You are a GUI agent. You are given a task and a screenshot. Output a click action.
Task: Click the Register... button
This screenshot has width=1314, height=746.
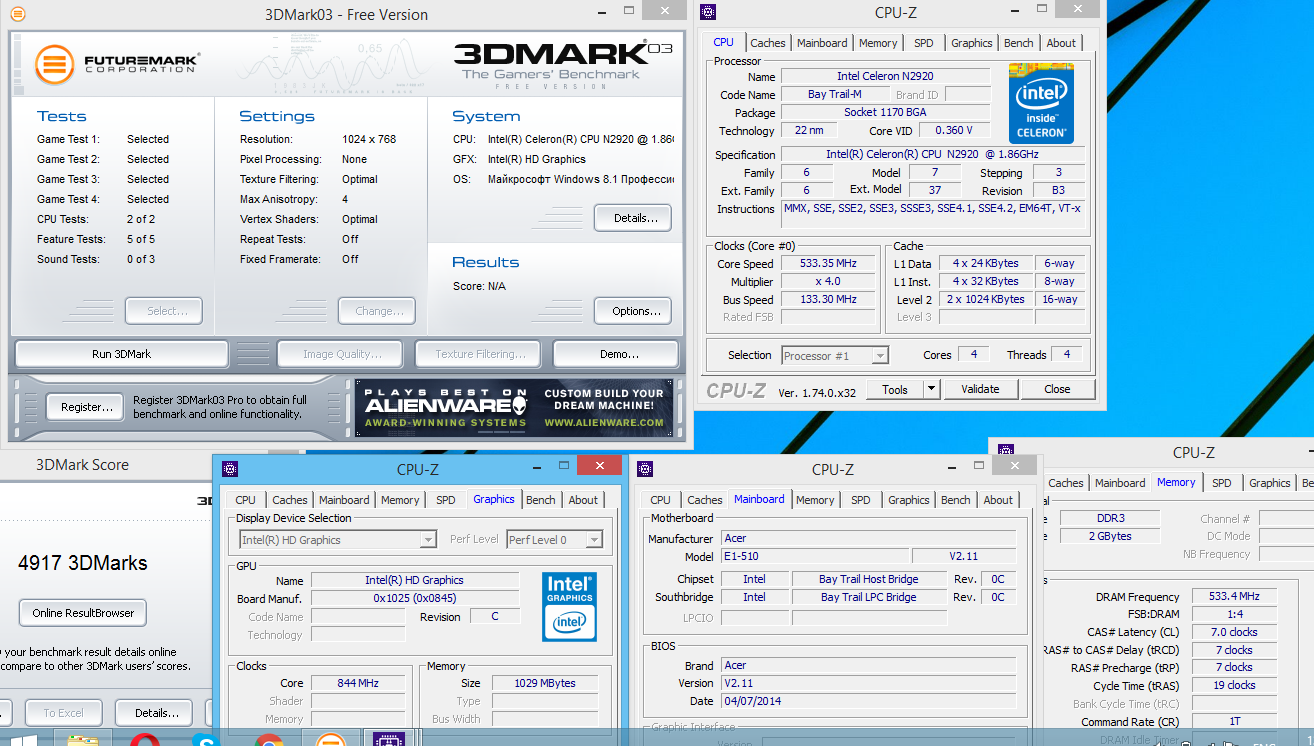click(87, 407)
